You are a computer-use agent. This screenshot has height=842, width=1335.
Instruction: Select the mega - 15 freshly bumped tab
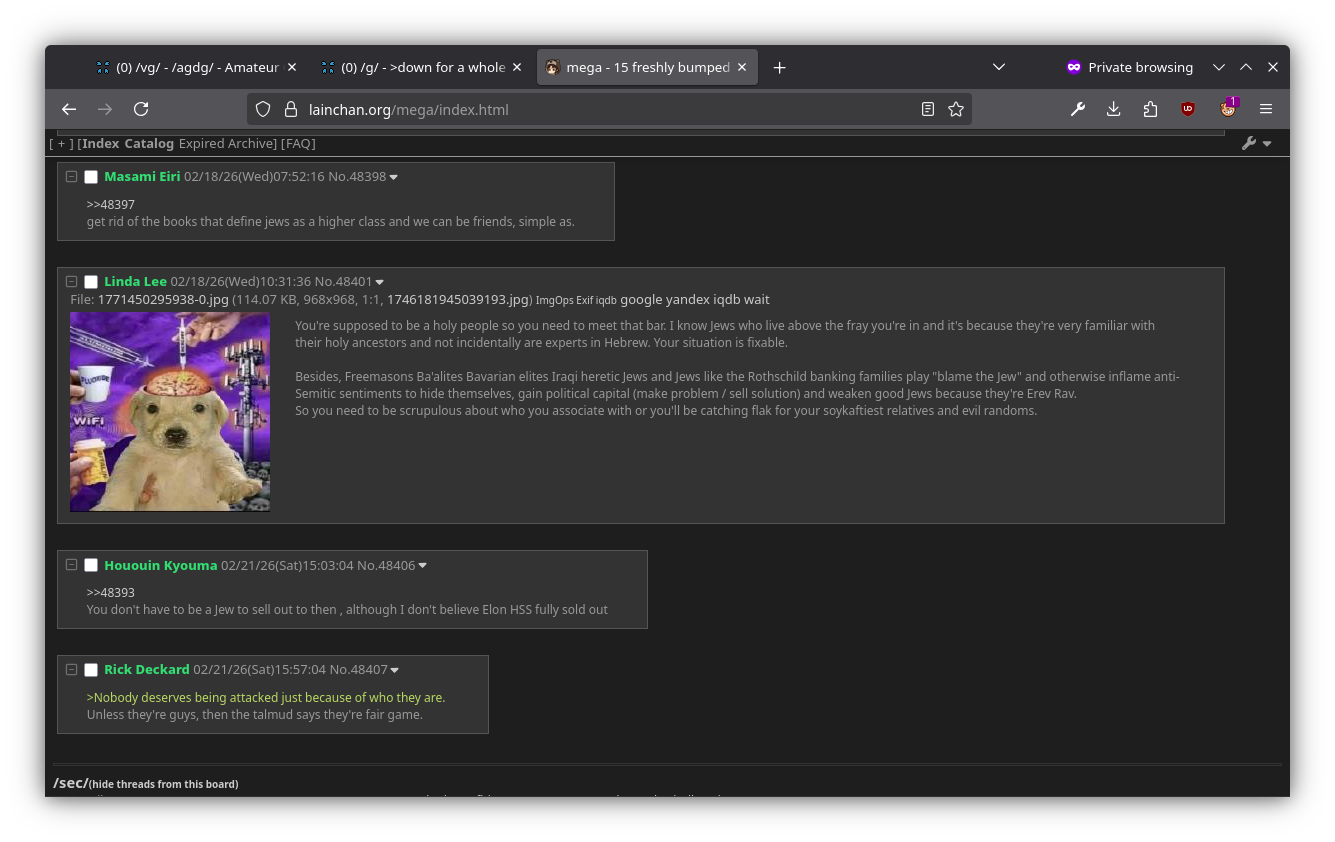[647, 67]
